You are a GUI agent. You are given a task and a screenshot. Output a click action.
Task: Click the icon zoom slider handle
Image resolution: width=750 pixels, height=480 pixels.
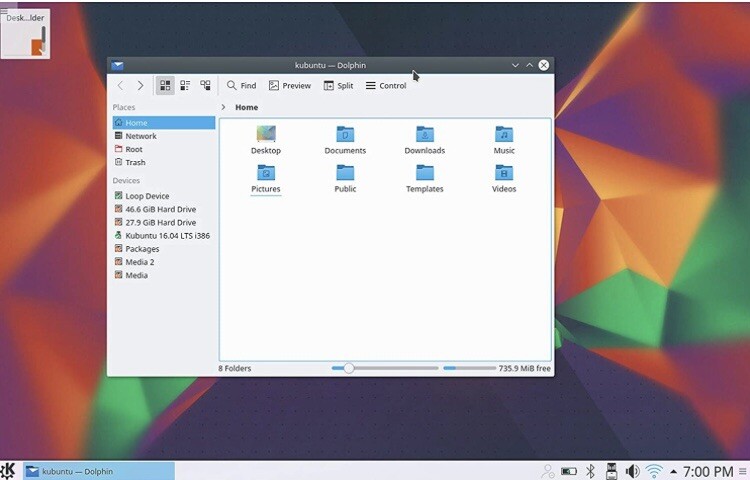pyautogui.click(x=349, y=368)
